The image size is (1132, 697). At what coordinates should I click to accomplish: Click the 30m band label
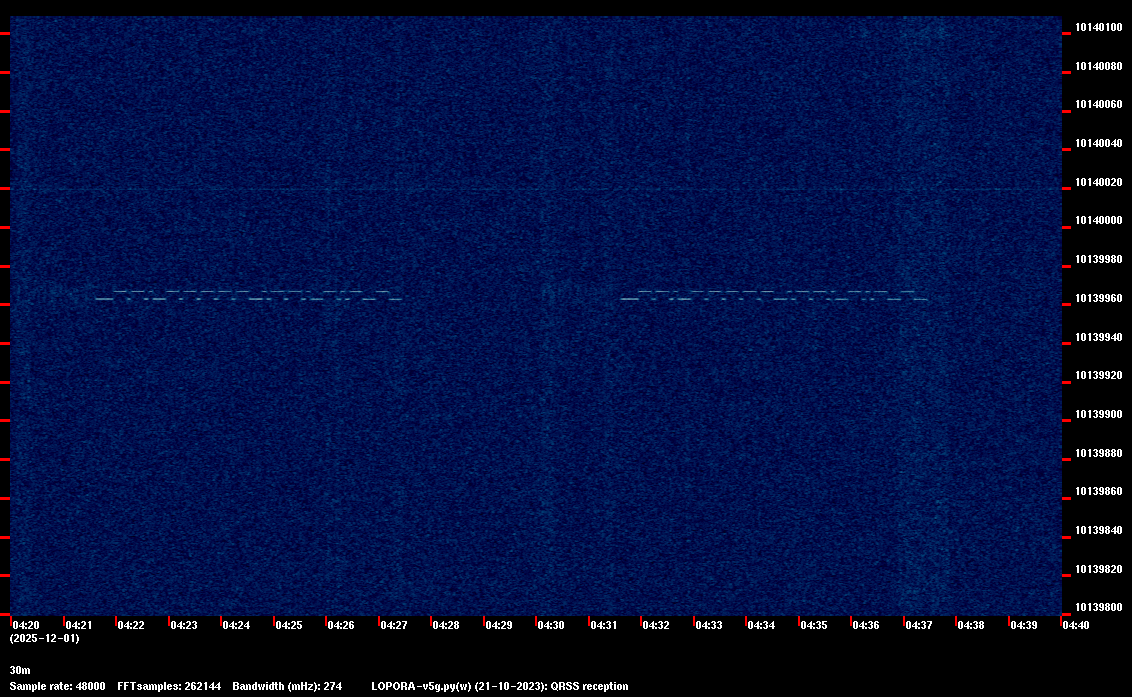click(19, 670)
